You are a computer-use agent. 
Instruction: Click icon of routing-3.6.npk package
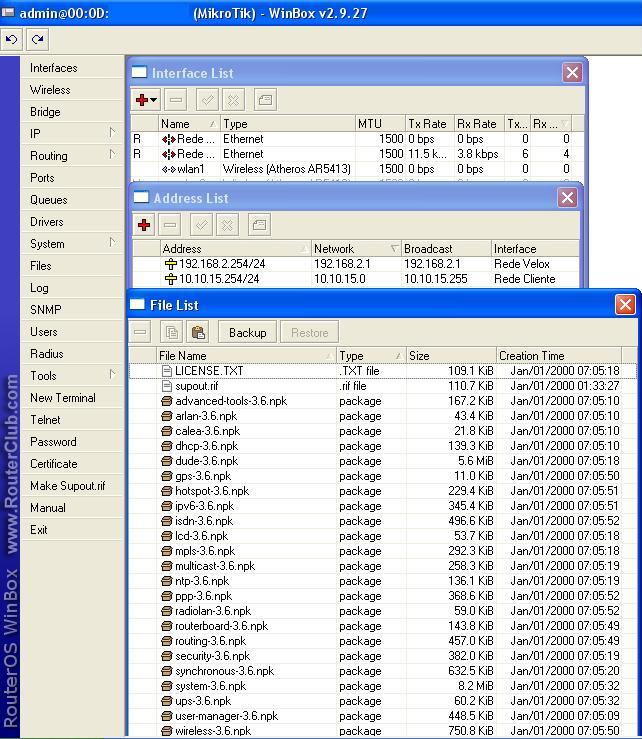click(166, 641)
